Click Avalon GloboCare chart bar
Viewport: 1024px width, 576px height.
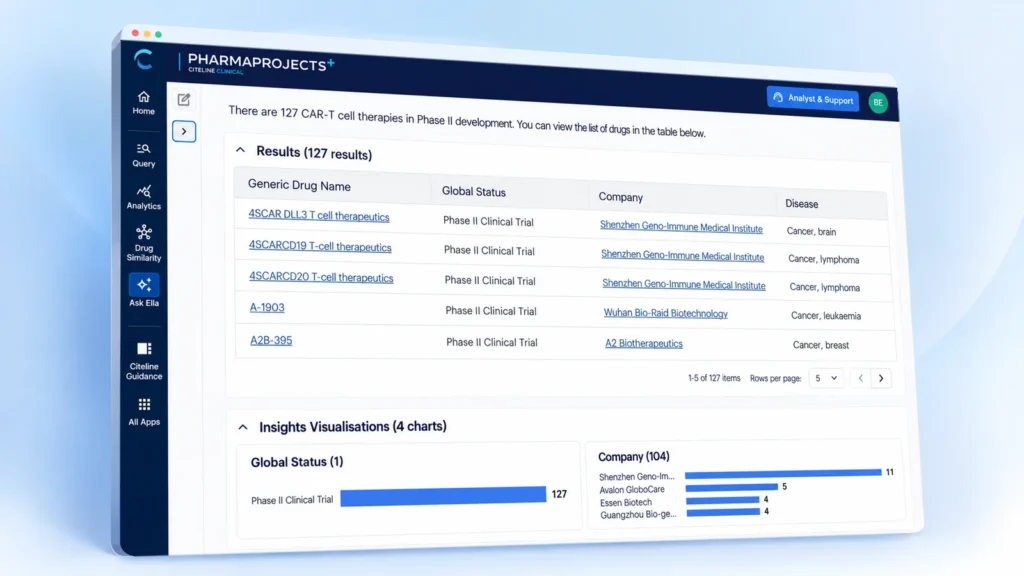[731, 487]
